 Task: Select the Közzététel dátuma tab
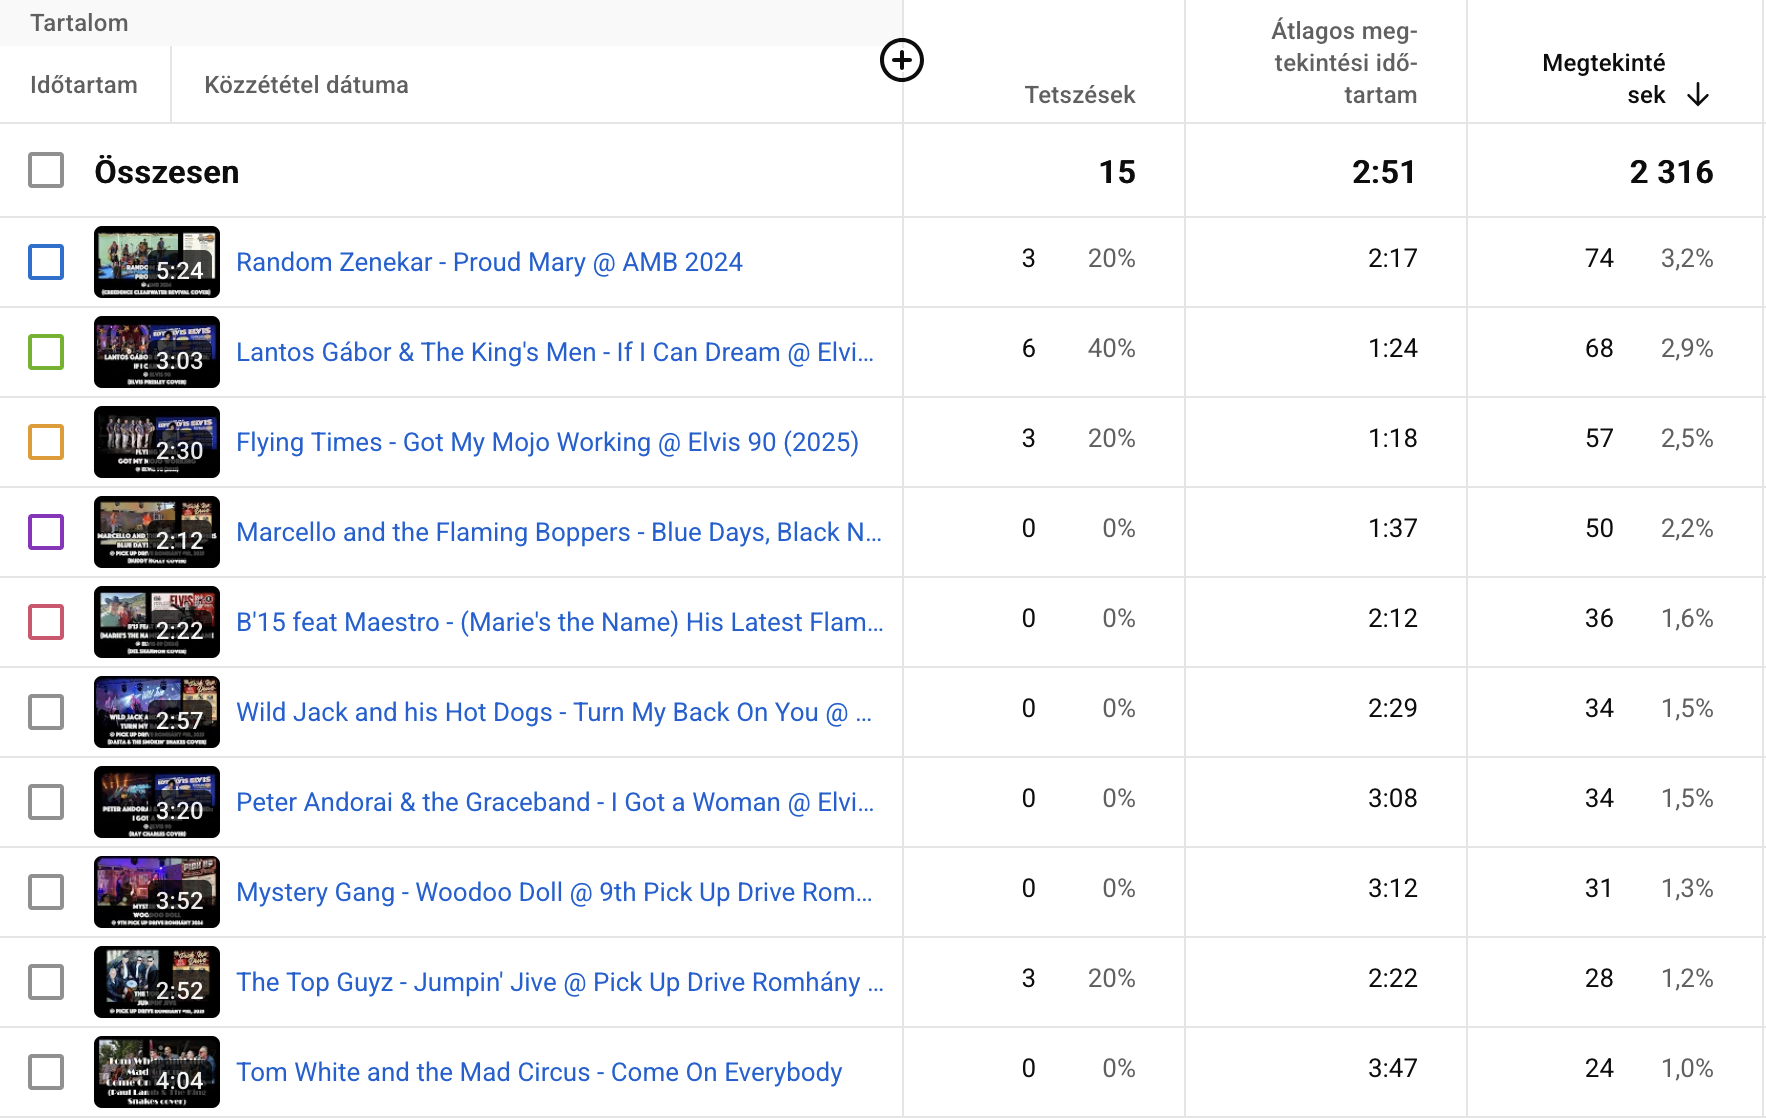[x=306, y=85]
